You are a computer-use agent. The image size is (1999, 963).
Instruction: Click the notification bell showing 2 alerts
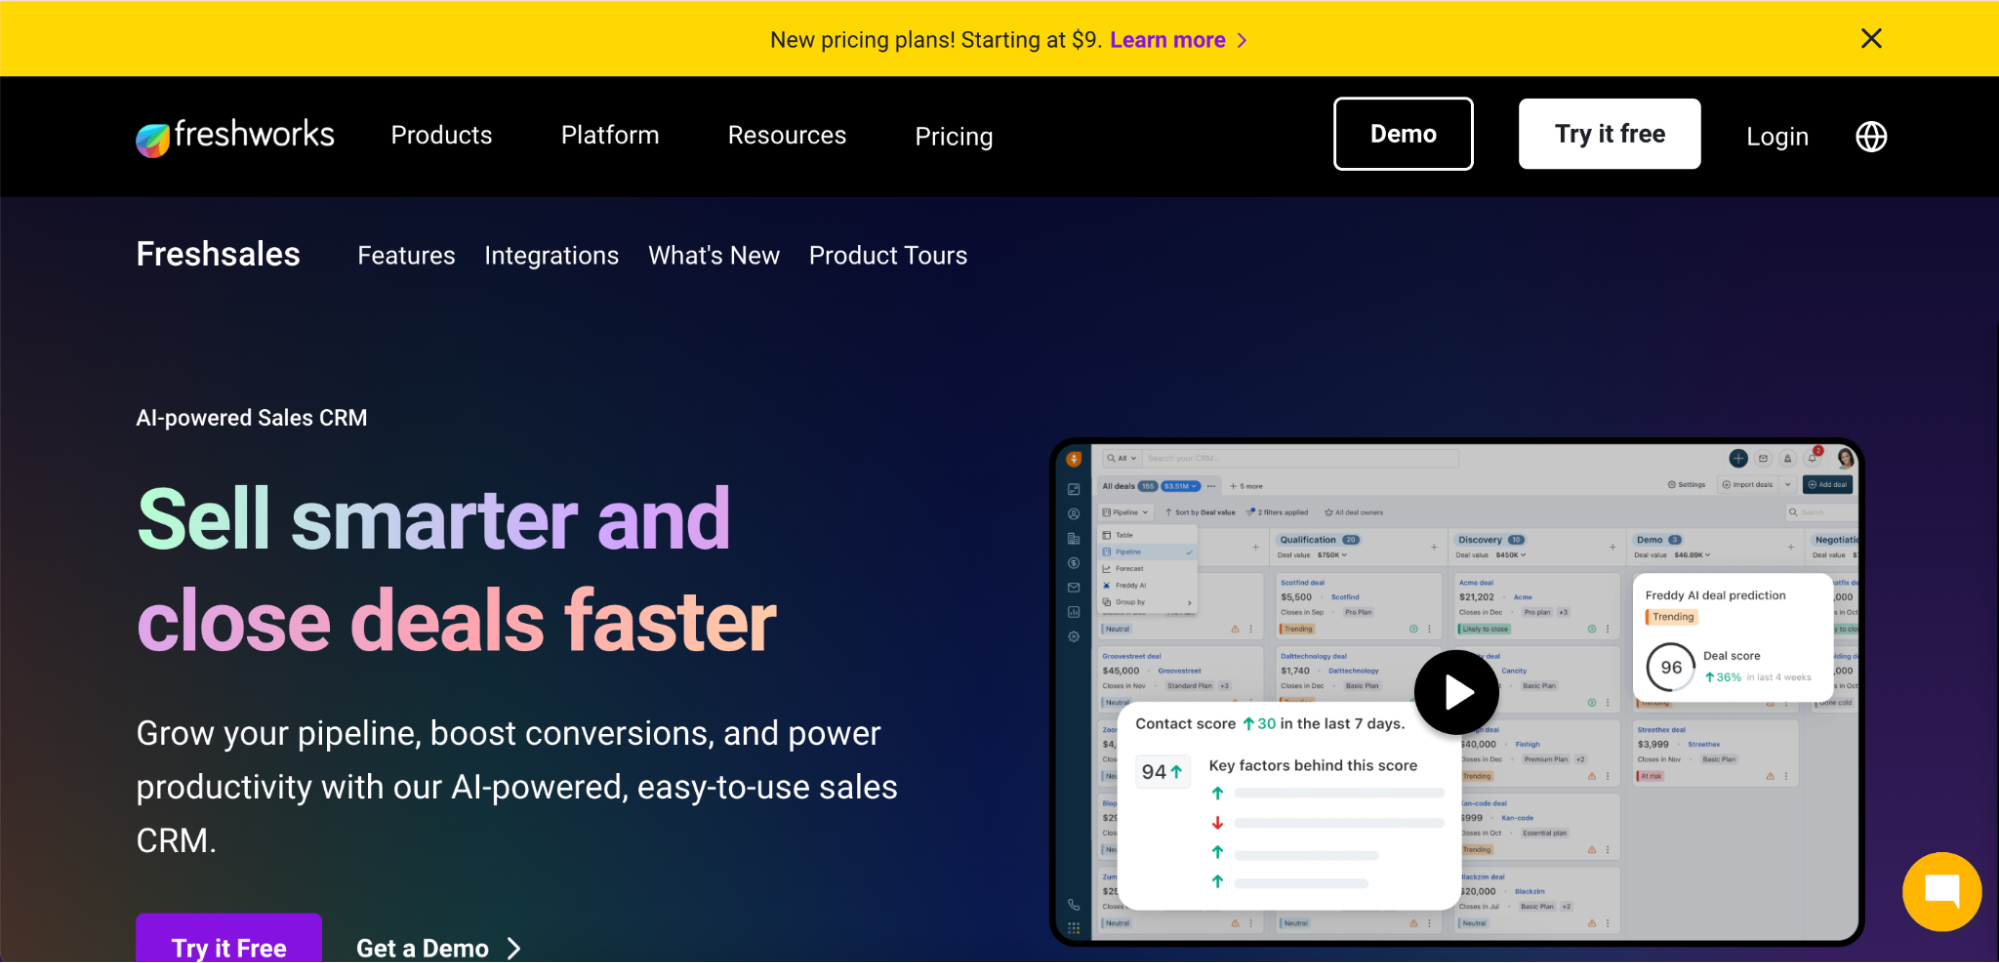[1812, 458]
